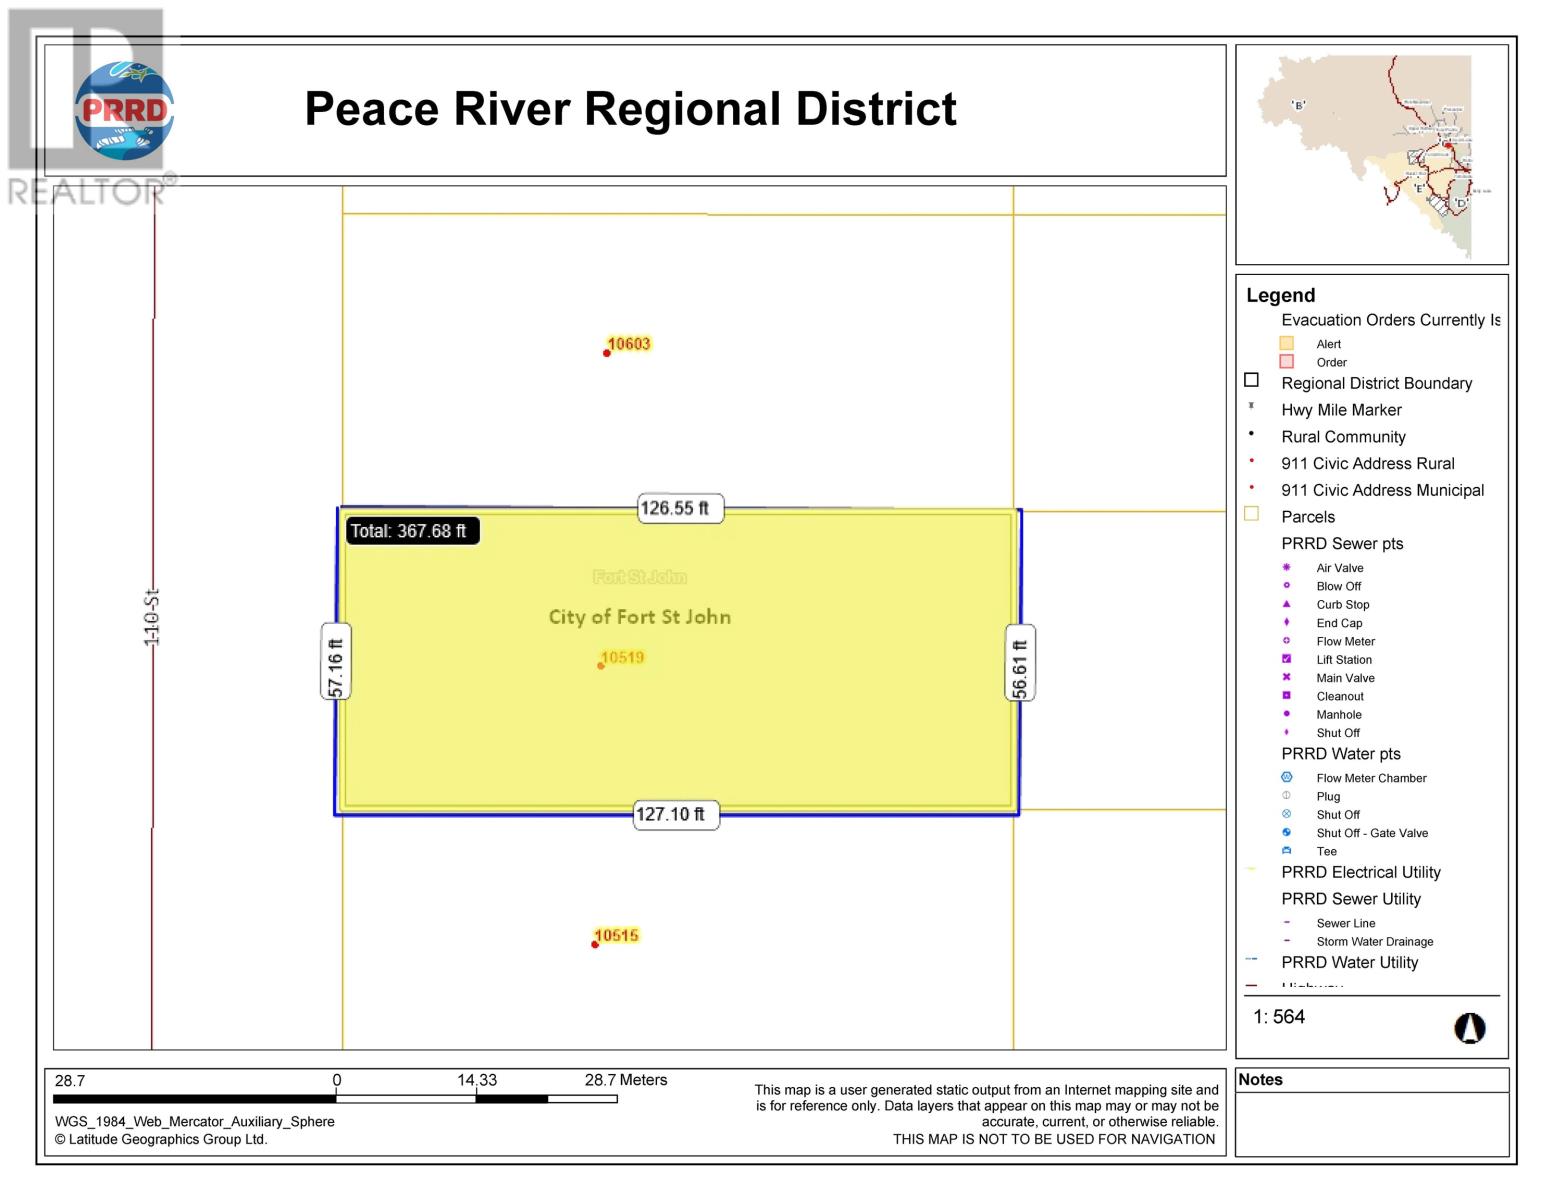Click the 'Total: 367.68 ft' measurement label
1553x1200 pixels.
(413, 531)
